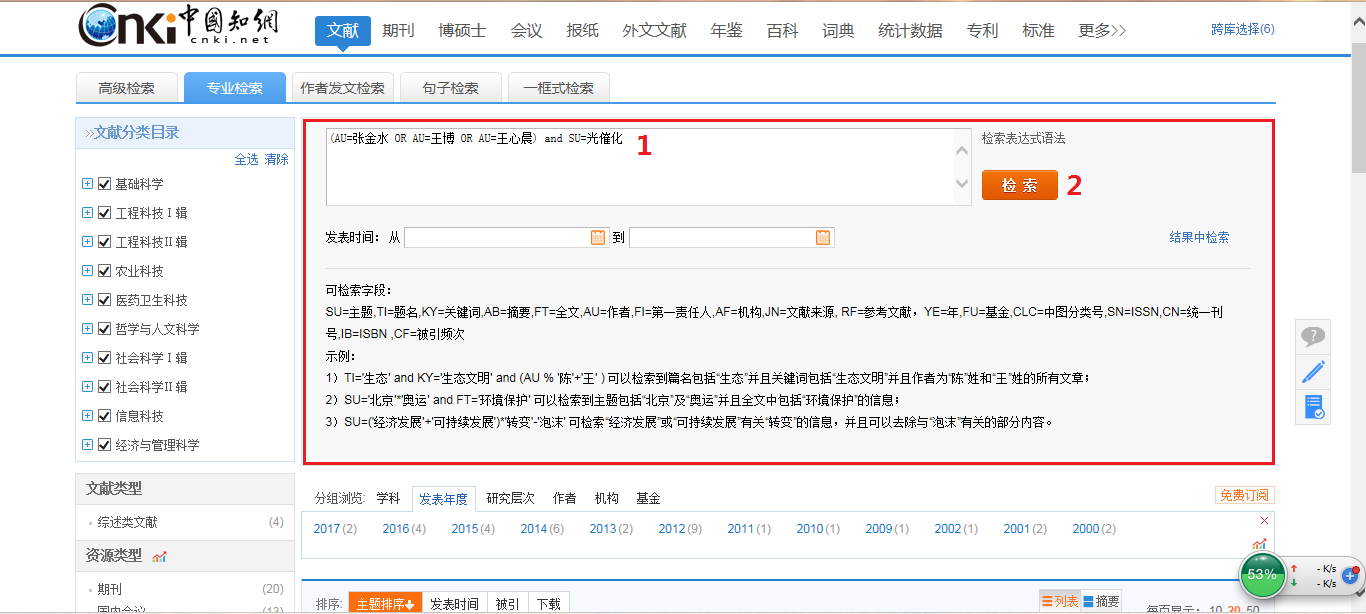This screenshot has width=1366, height=614.
Task: Click the orange 检索 search button
Action: [x=1019, y=185]
